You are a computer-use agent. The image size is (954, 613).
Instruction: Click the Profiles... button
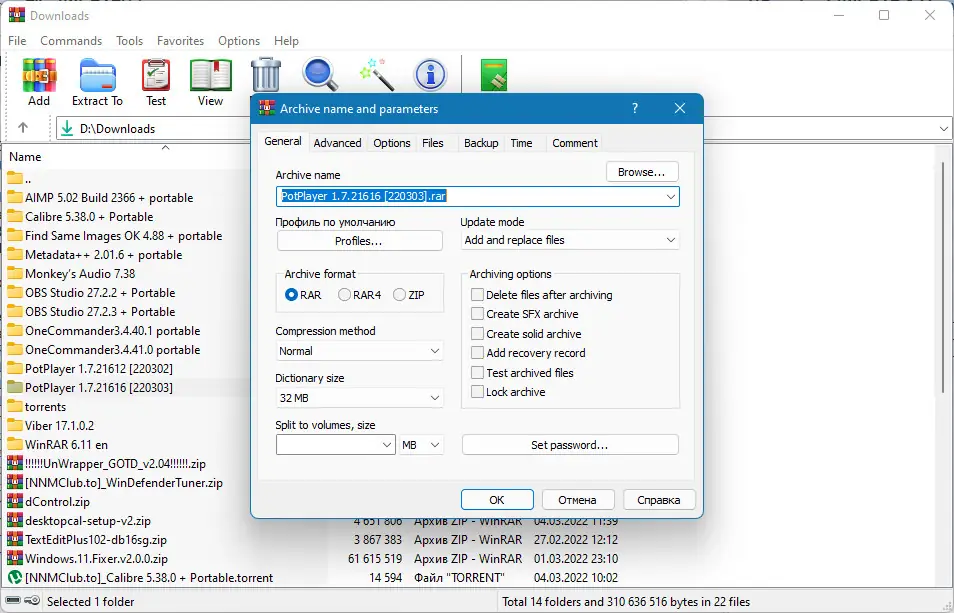[359, 241]
